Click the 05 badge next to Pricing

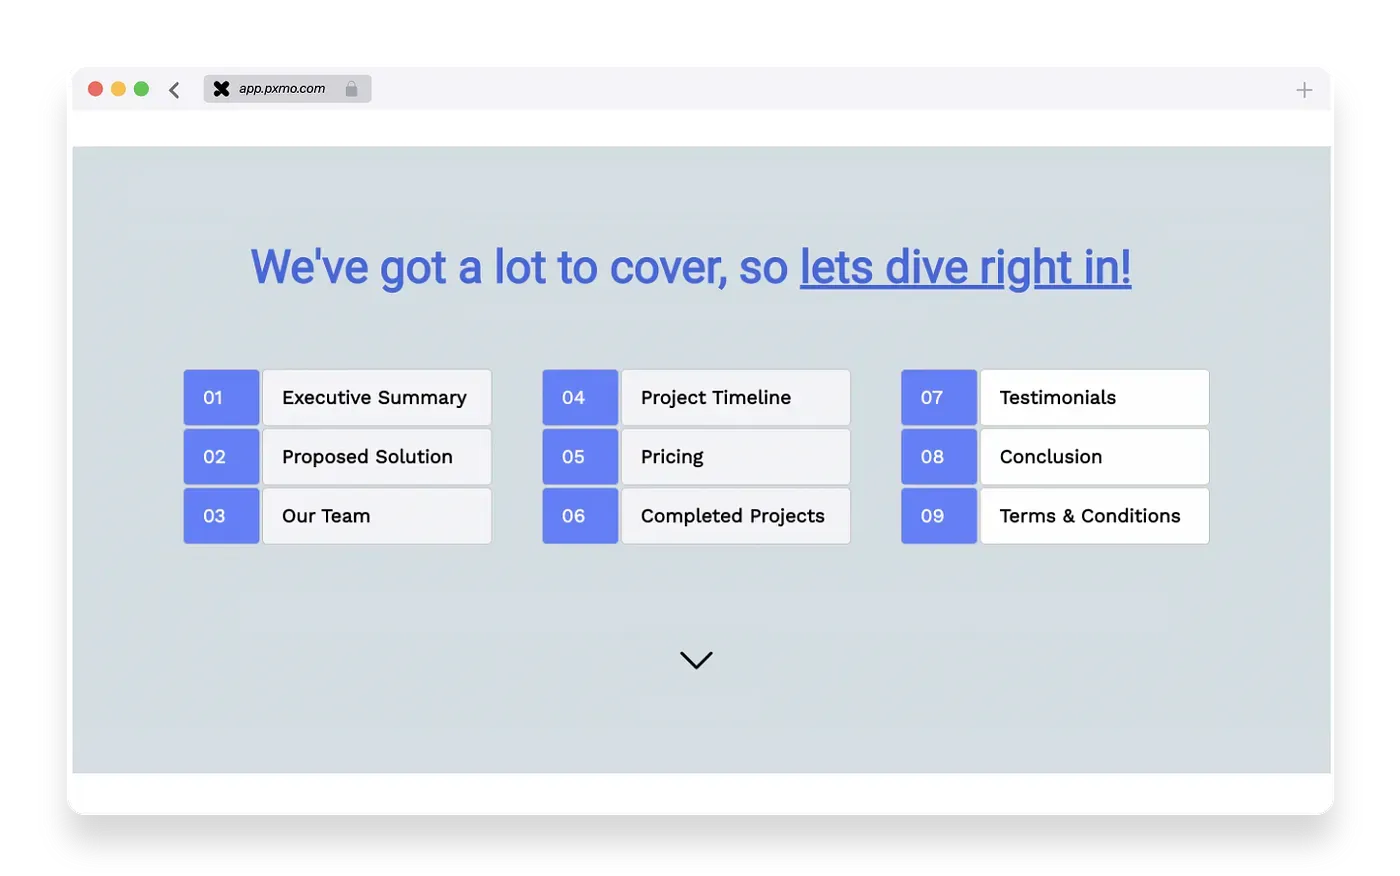[x=580, y=457]
